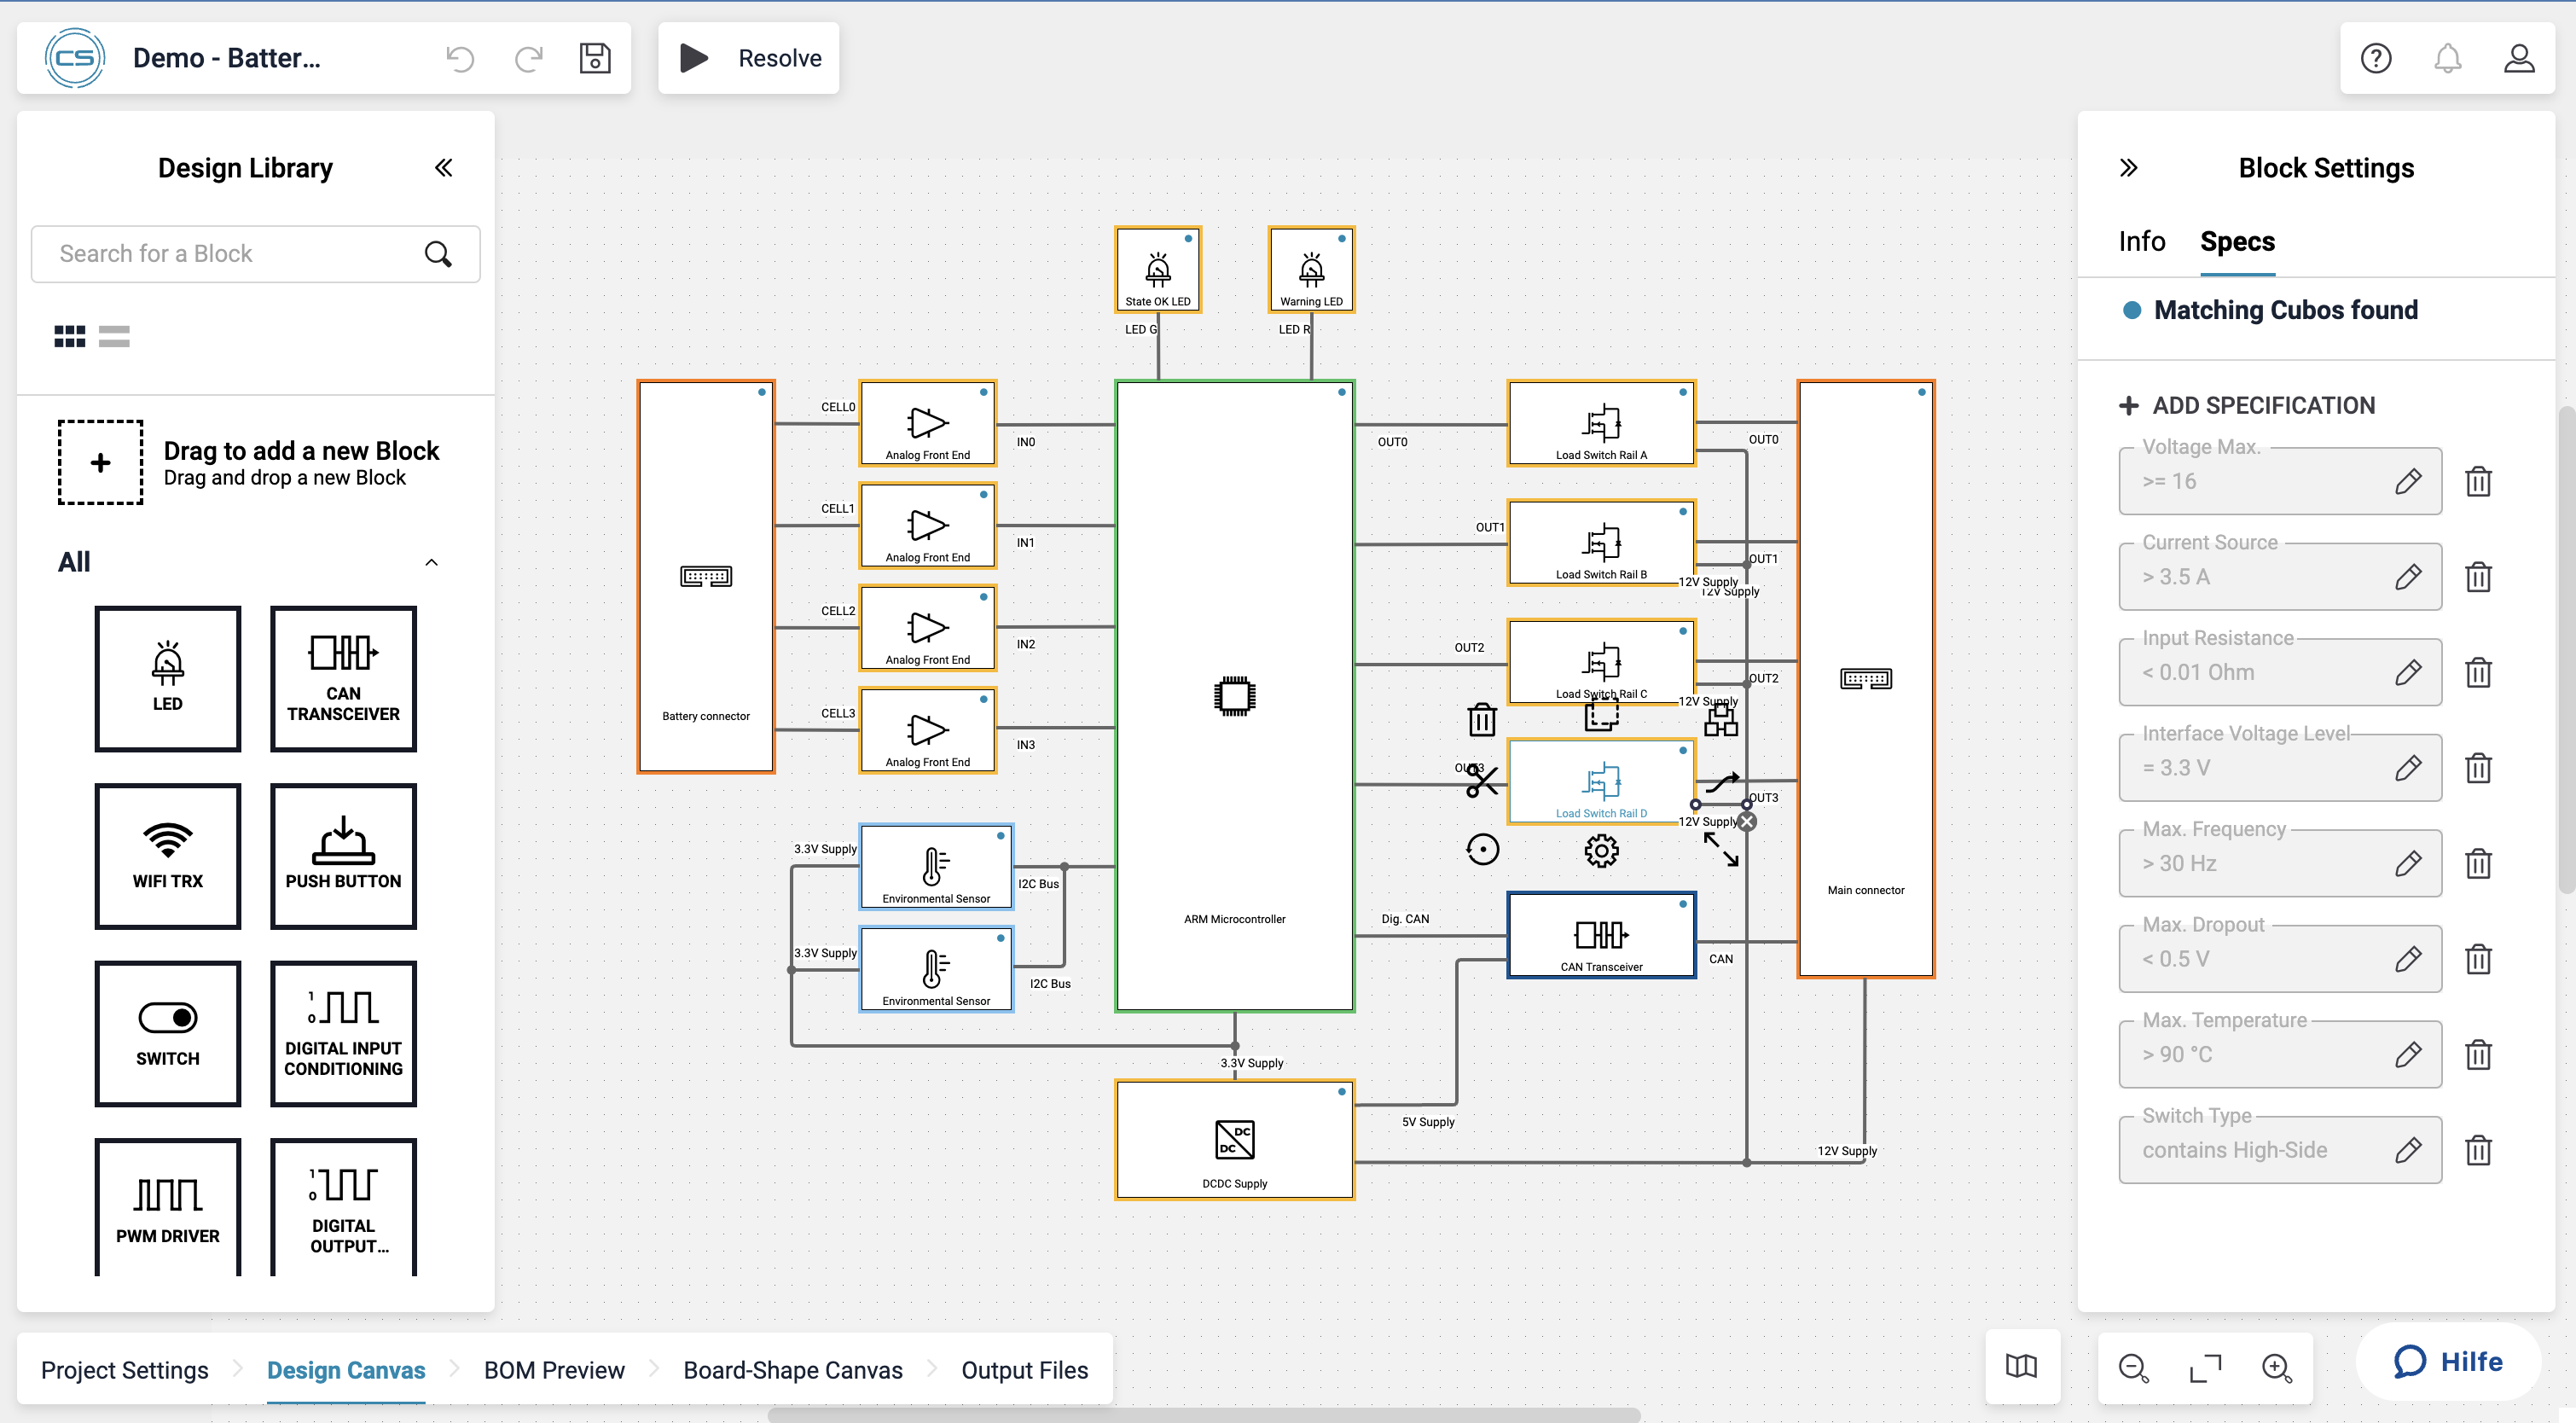Click the undo arrow icon
This screenshot has width=2576, height=1423.
(x=460, y=58)
